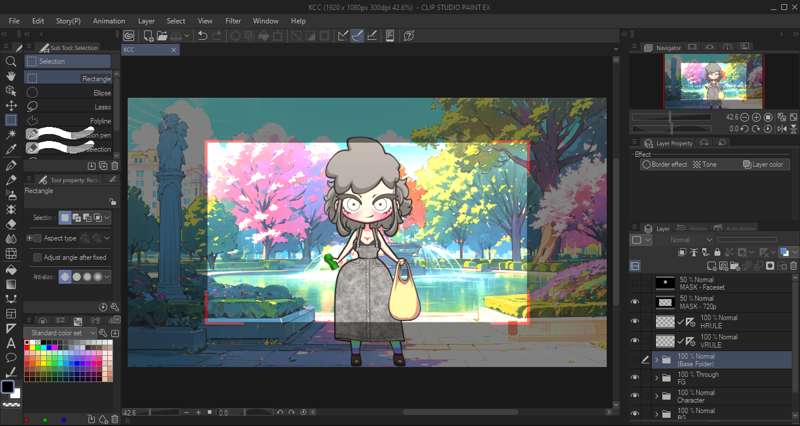
Task: Zoom in in Navigator panel
Action: pyautogui.click(x=757, y=117)
